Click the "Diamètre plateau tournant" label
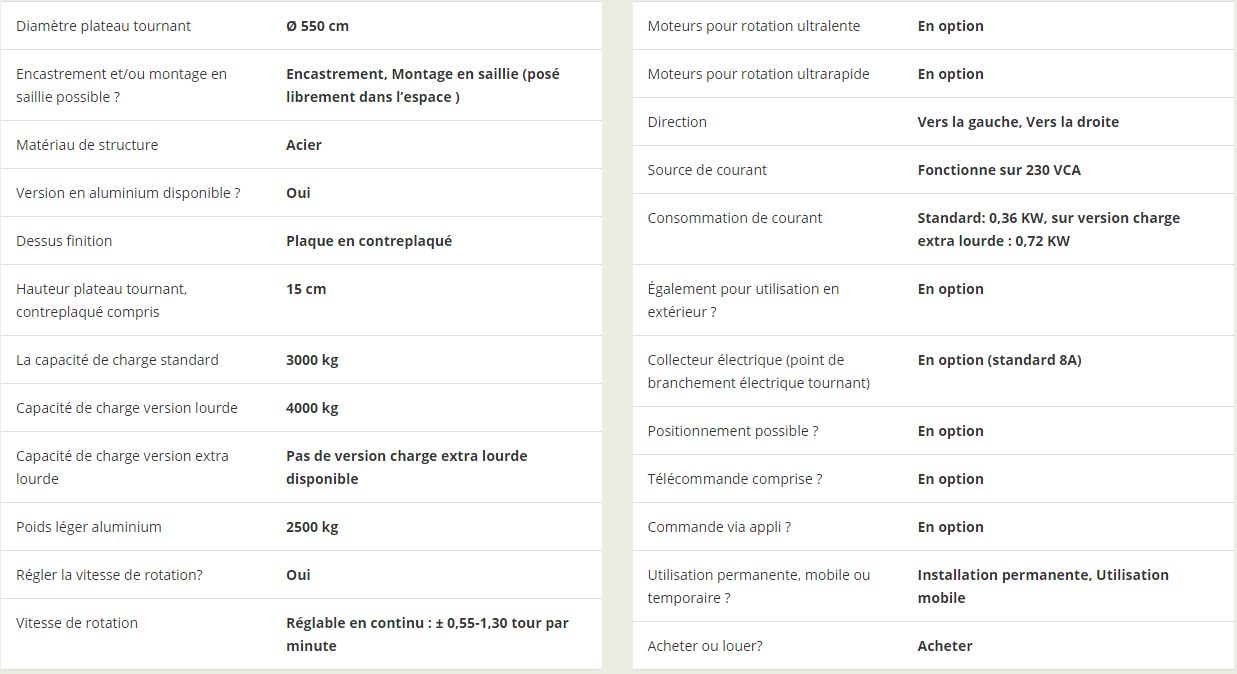The width and height of the screenshot is (1237, 674). point(103,26)
